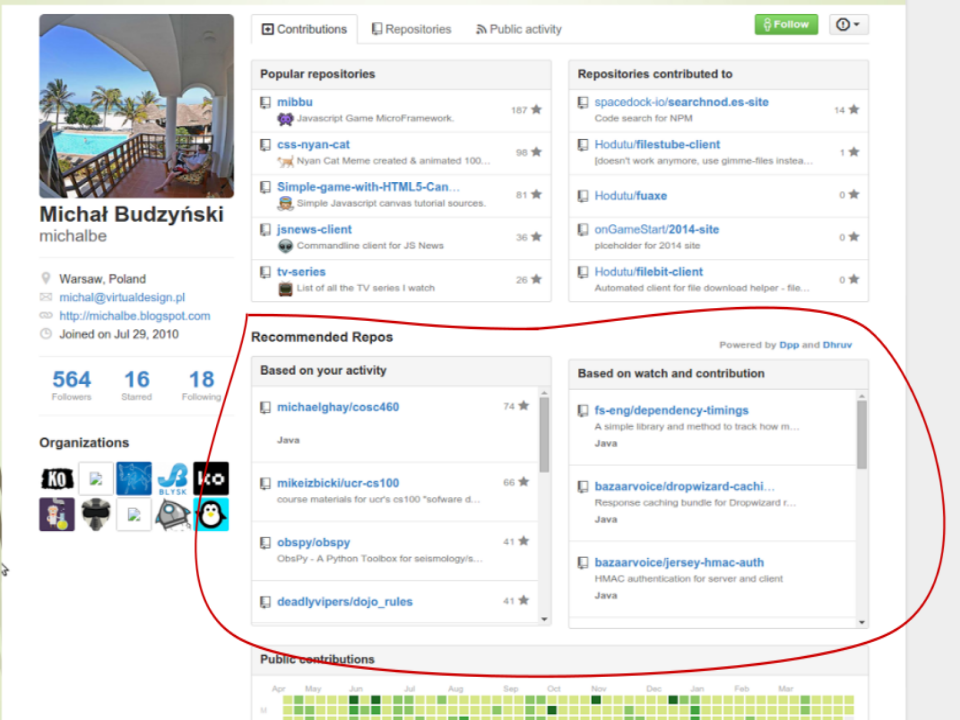Open the report/block user dropdown
Image resolution: width=960 pixels, height=720 pixels.
point(848,24)
